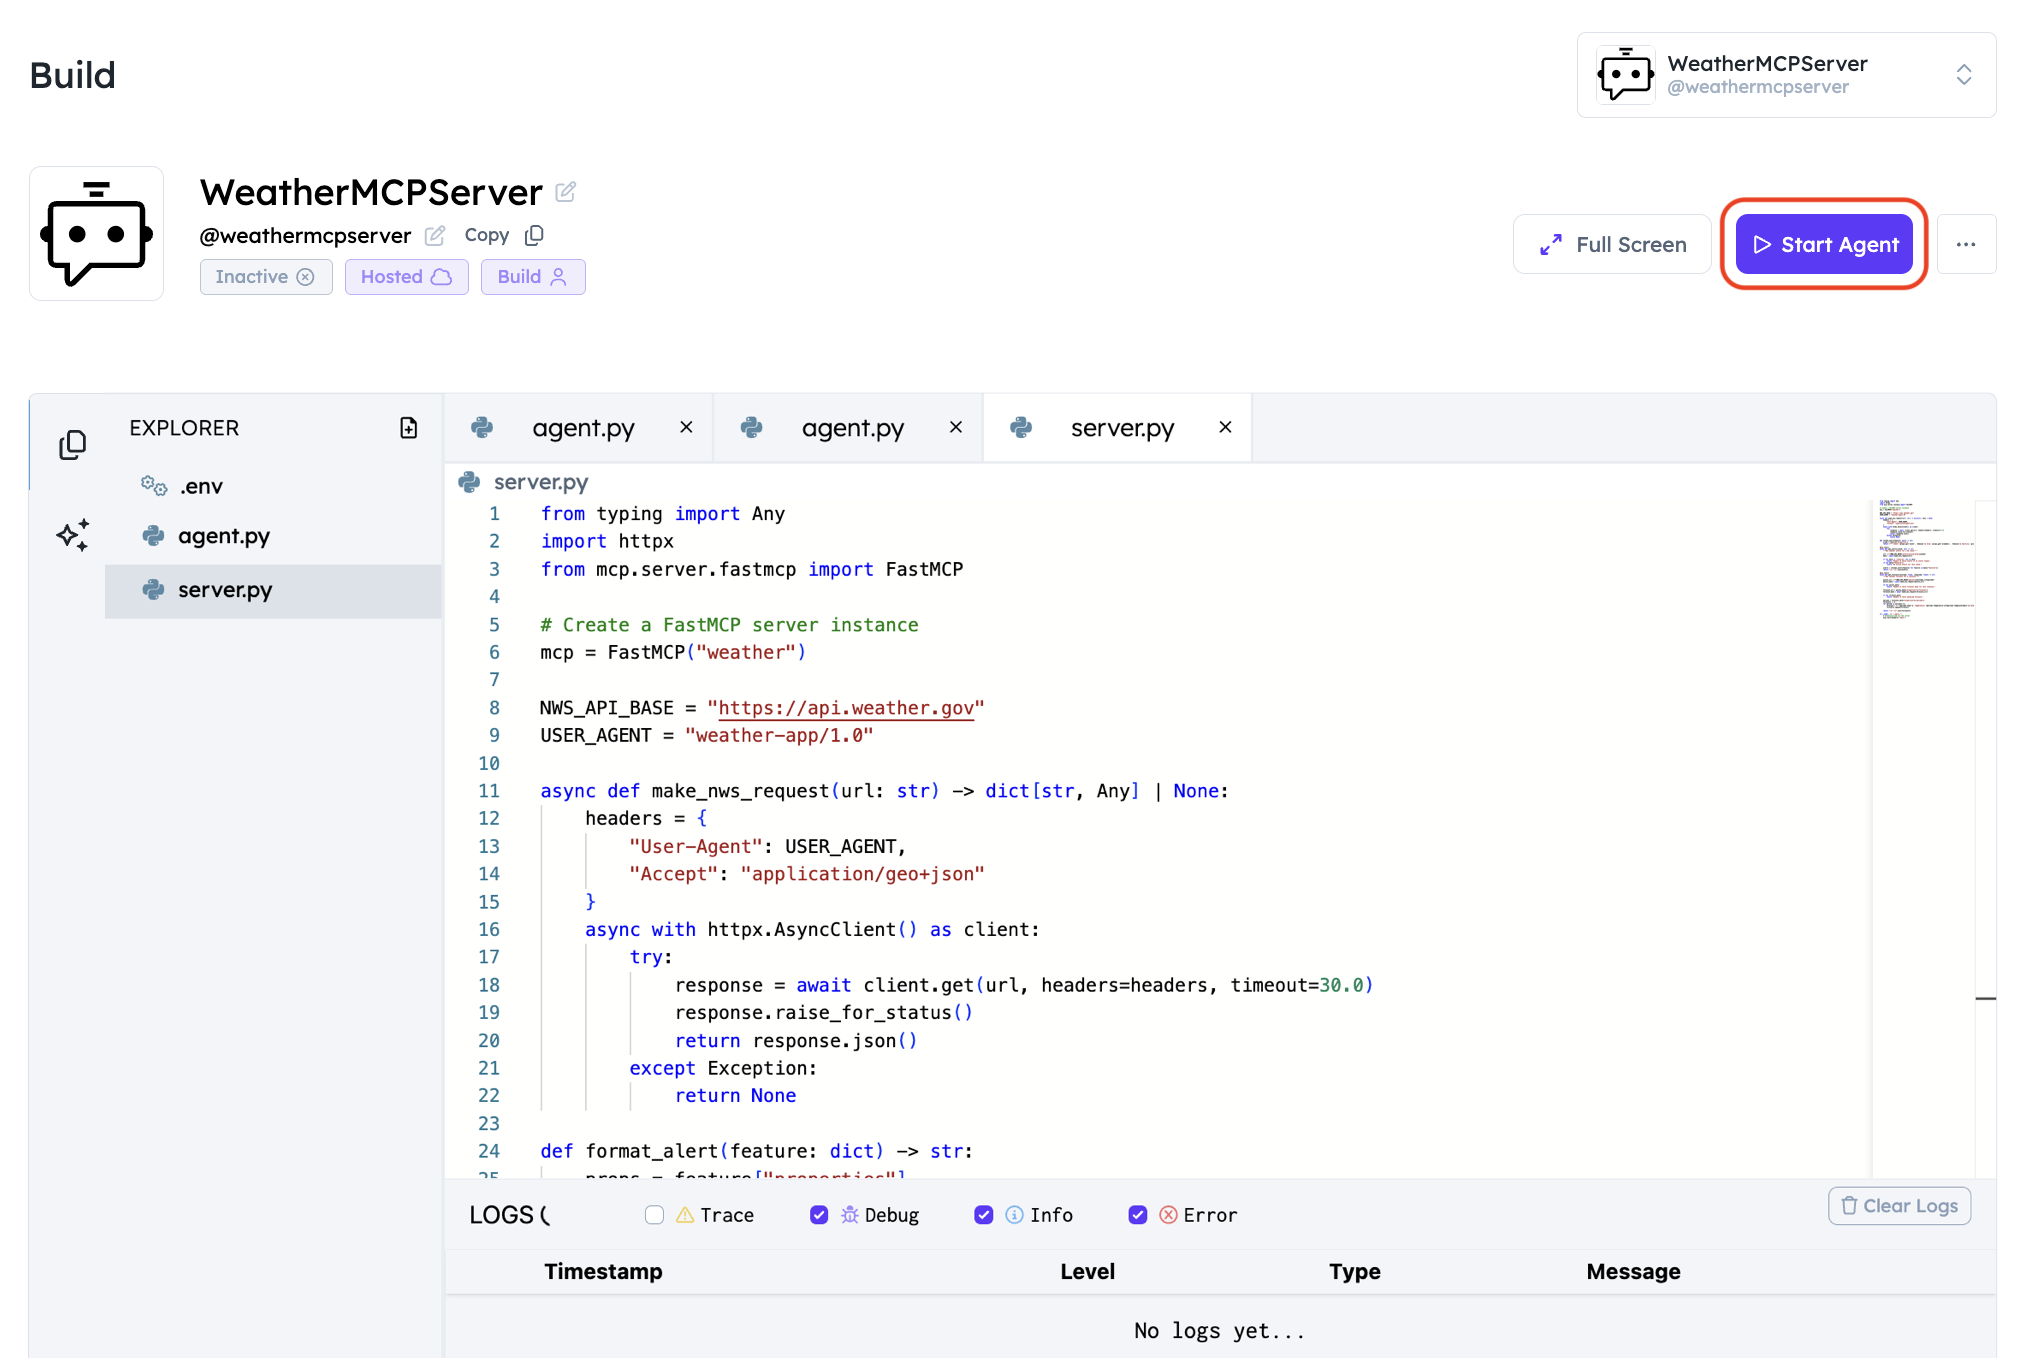Close the server.py tab
The image size is (2026, 1358).
[1225, 427]
